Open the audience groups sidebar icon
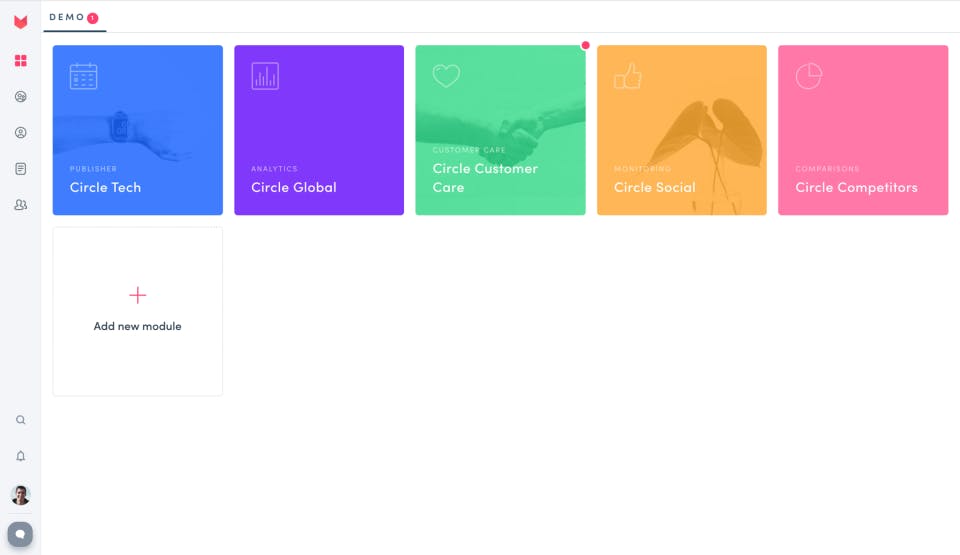 20,97
